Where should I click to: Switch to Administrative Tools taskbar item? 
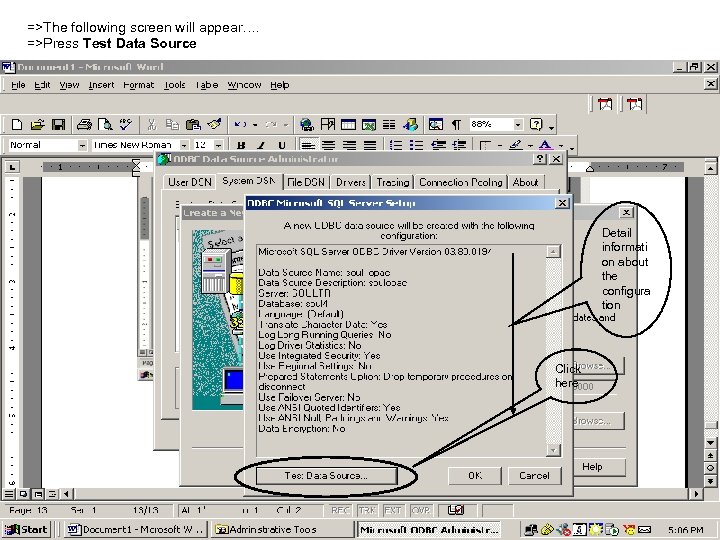280,529
